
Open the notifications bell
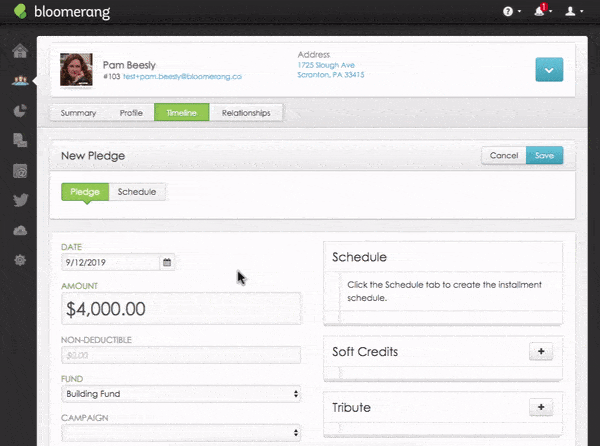pyautogui.click(x=543, y=10)
